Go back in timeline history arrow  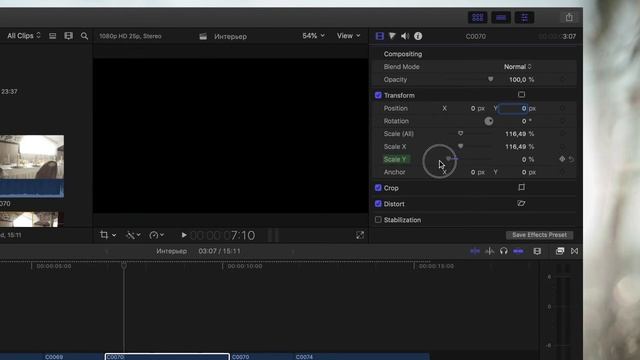pos(107,251)
